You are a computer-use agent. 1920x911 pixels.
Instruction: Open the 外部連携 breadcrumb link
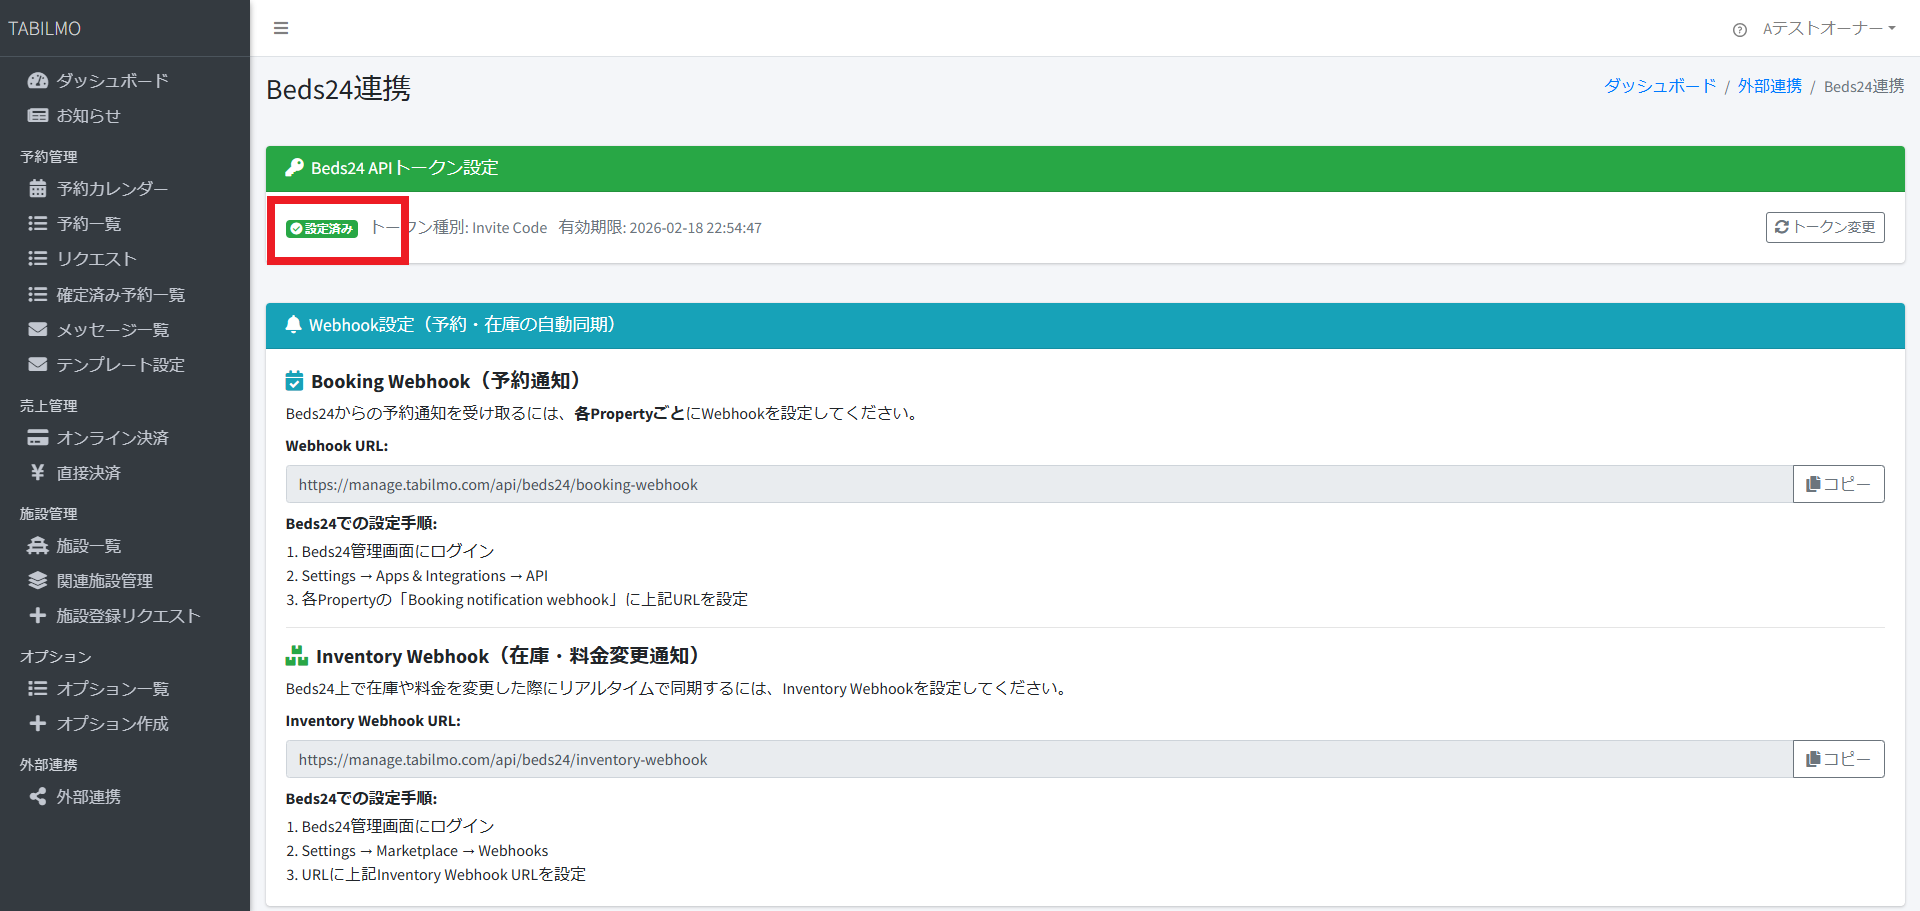(1769, 86)
